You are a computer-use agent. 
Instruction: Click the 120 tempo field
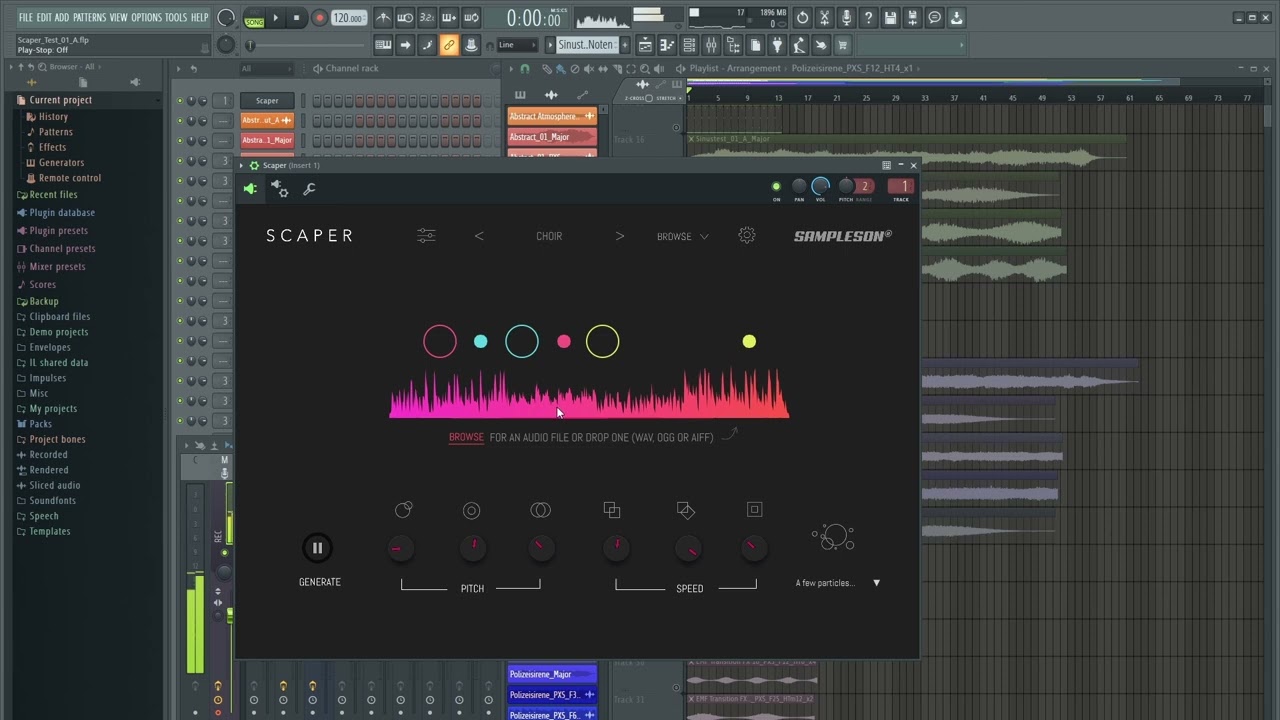click(348, 18)
